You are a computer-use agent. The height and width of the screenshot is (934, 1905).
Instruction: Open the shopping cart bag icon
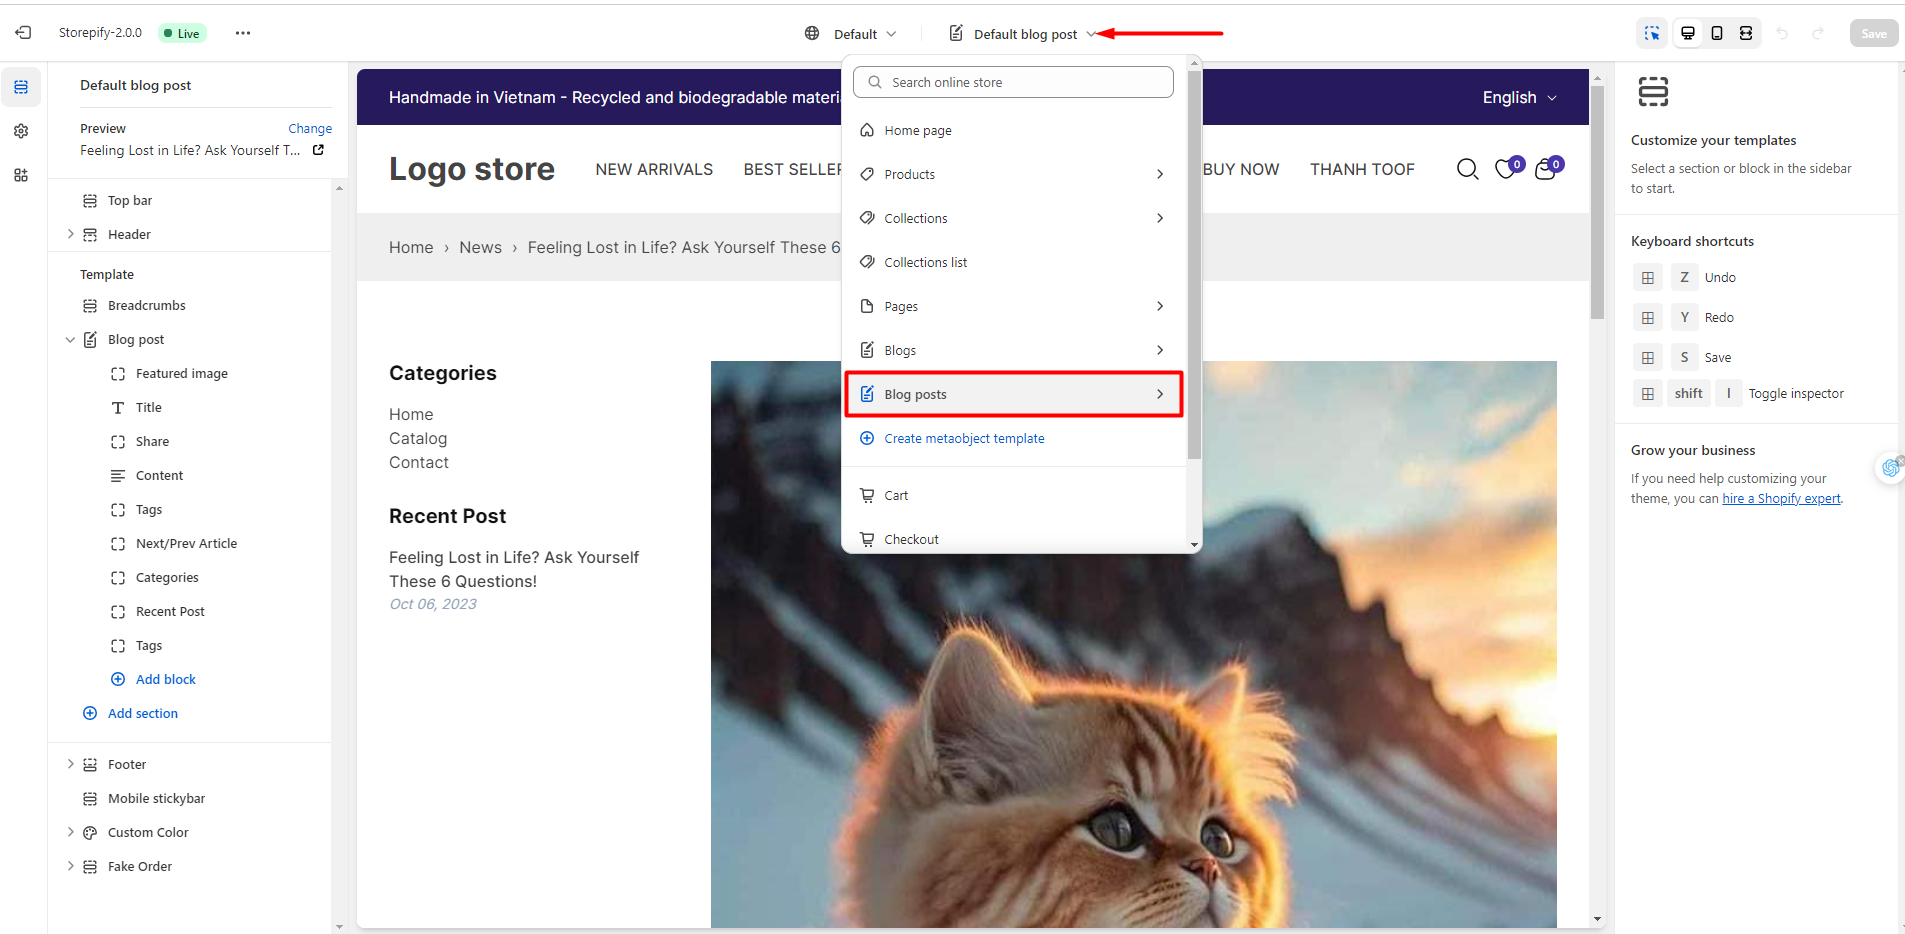coord(1548,168)
